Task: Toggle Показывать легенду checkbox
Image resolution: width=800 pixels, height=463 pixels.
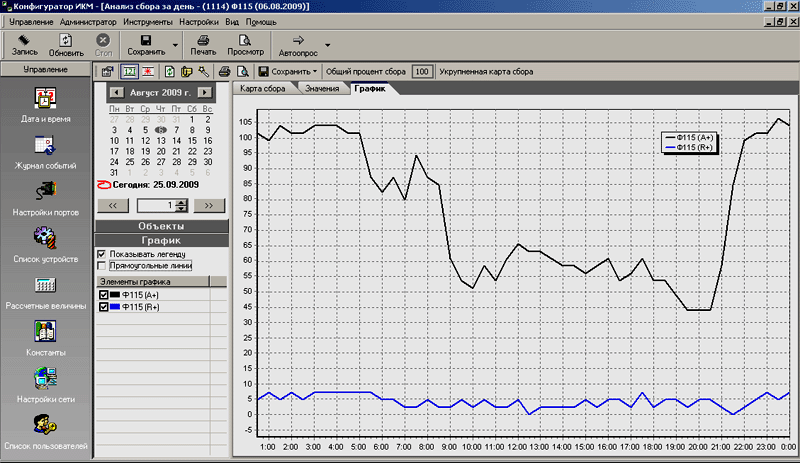Action: [x=102, y=254]
